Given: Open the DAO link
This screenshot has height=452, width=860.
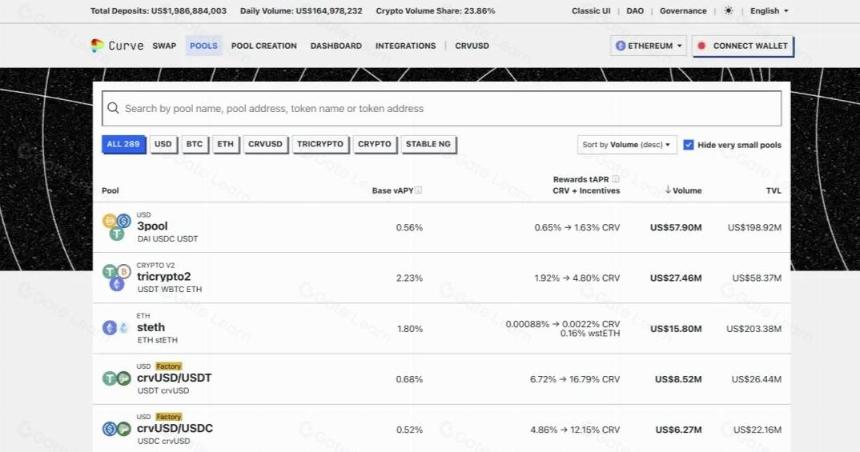Looking at the screenshot, I should (x=635, y=10).
